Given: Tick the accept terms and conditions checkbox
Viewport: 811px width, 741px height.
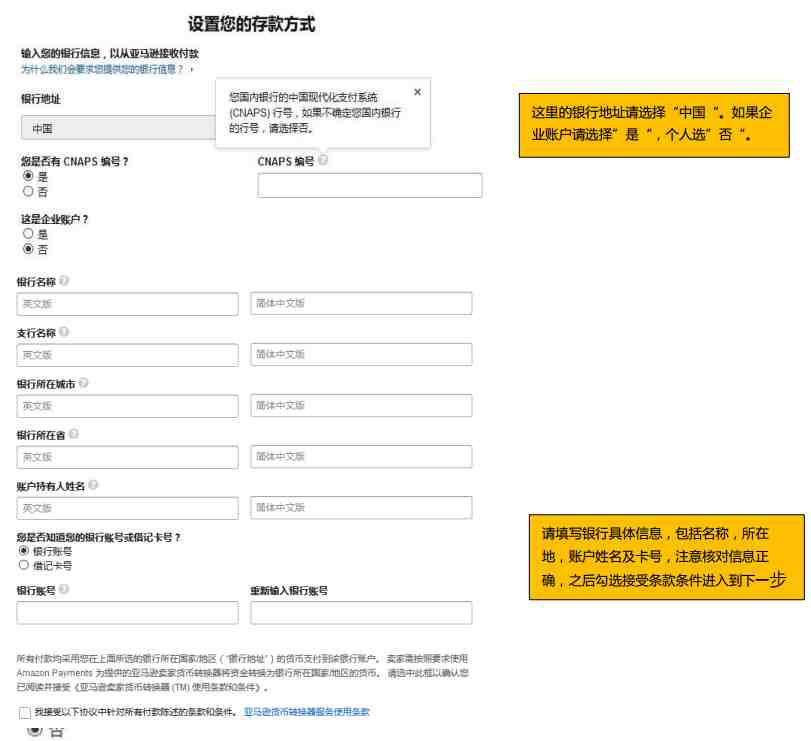Looking at the screenshot, I should tap(24, 713).
